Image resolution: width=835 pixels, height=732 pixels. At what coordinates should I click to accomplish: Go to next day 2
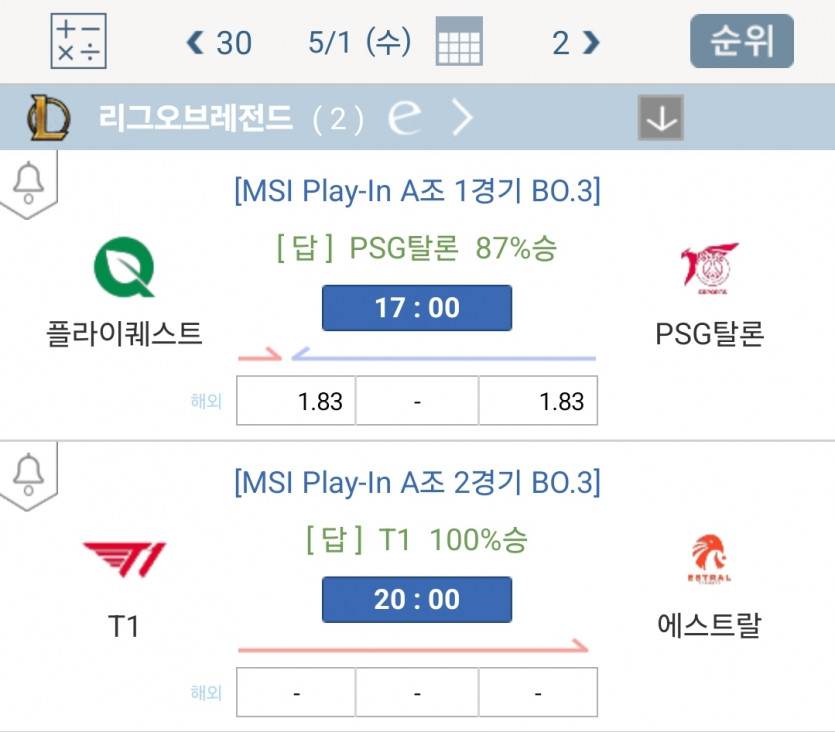point(576,42)
